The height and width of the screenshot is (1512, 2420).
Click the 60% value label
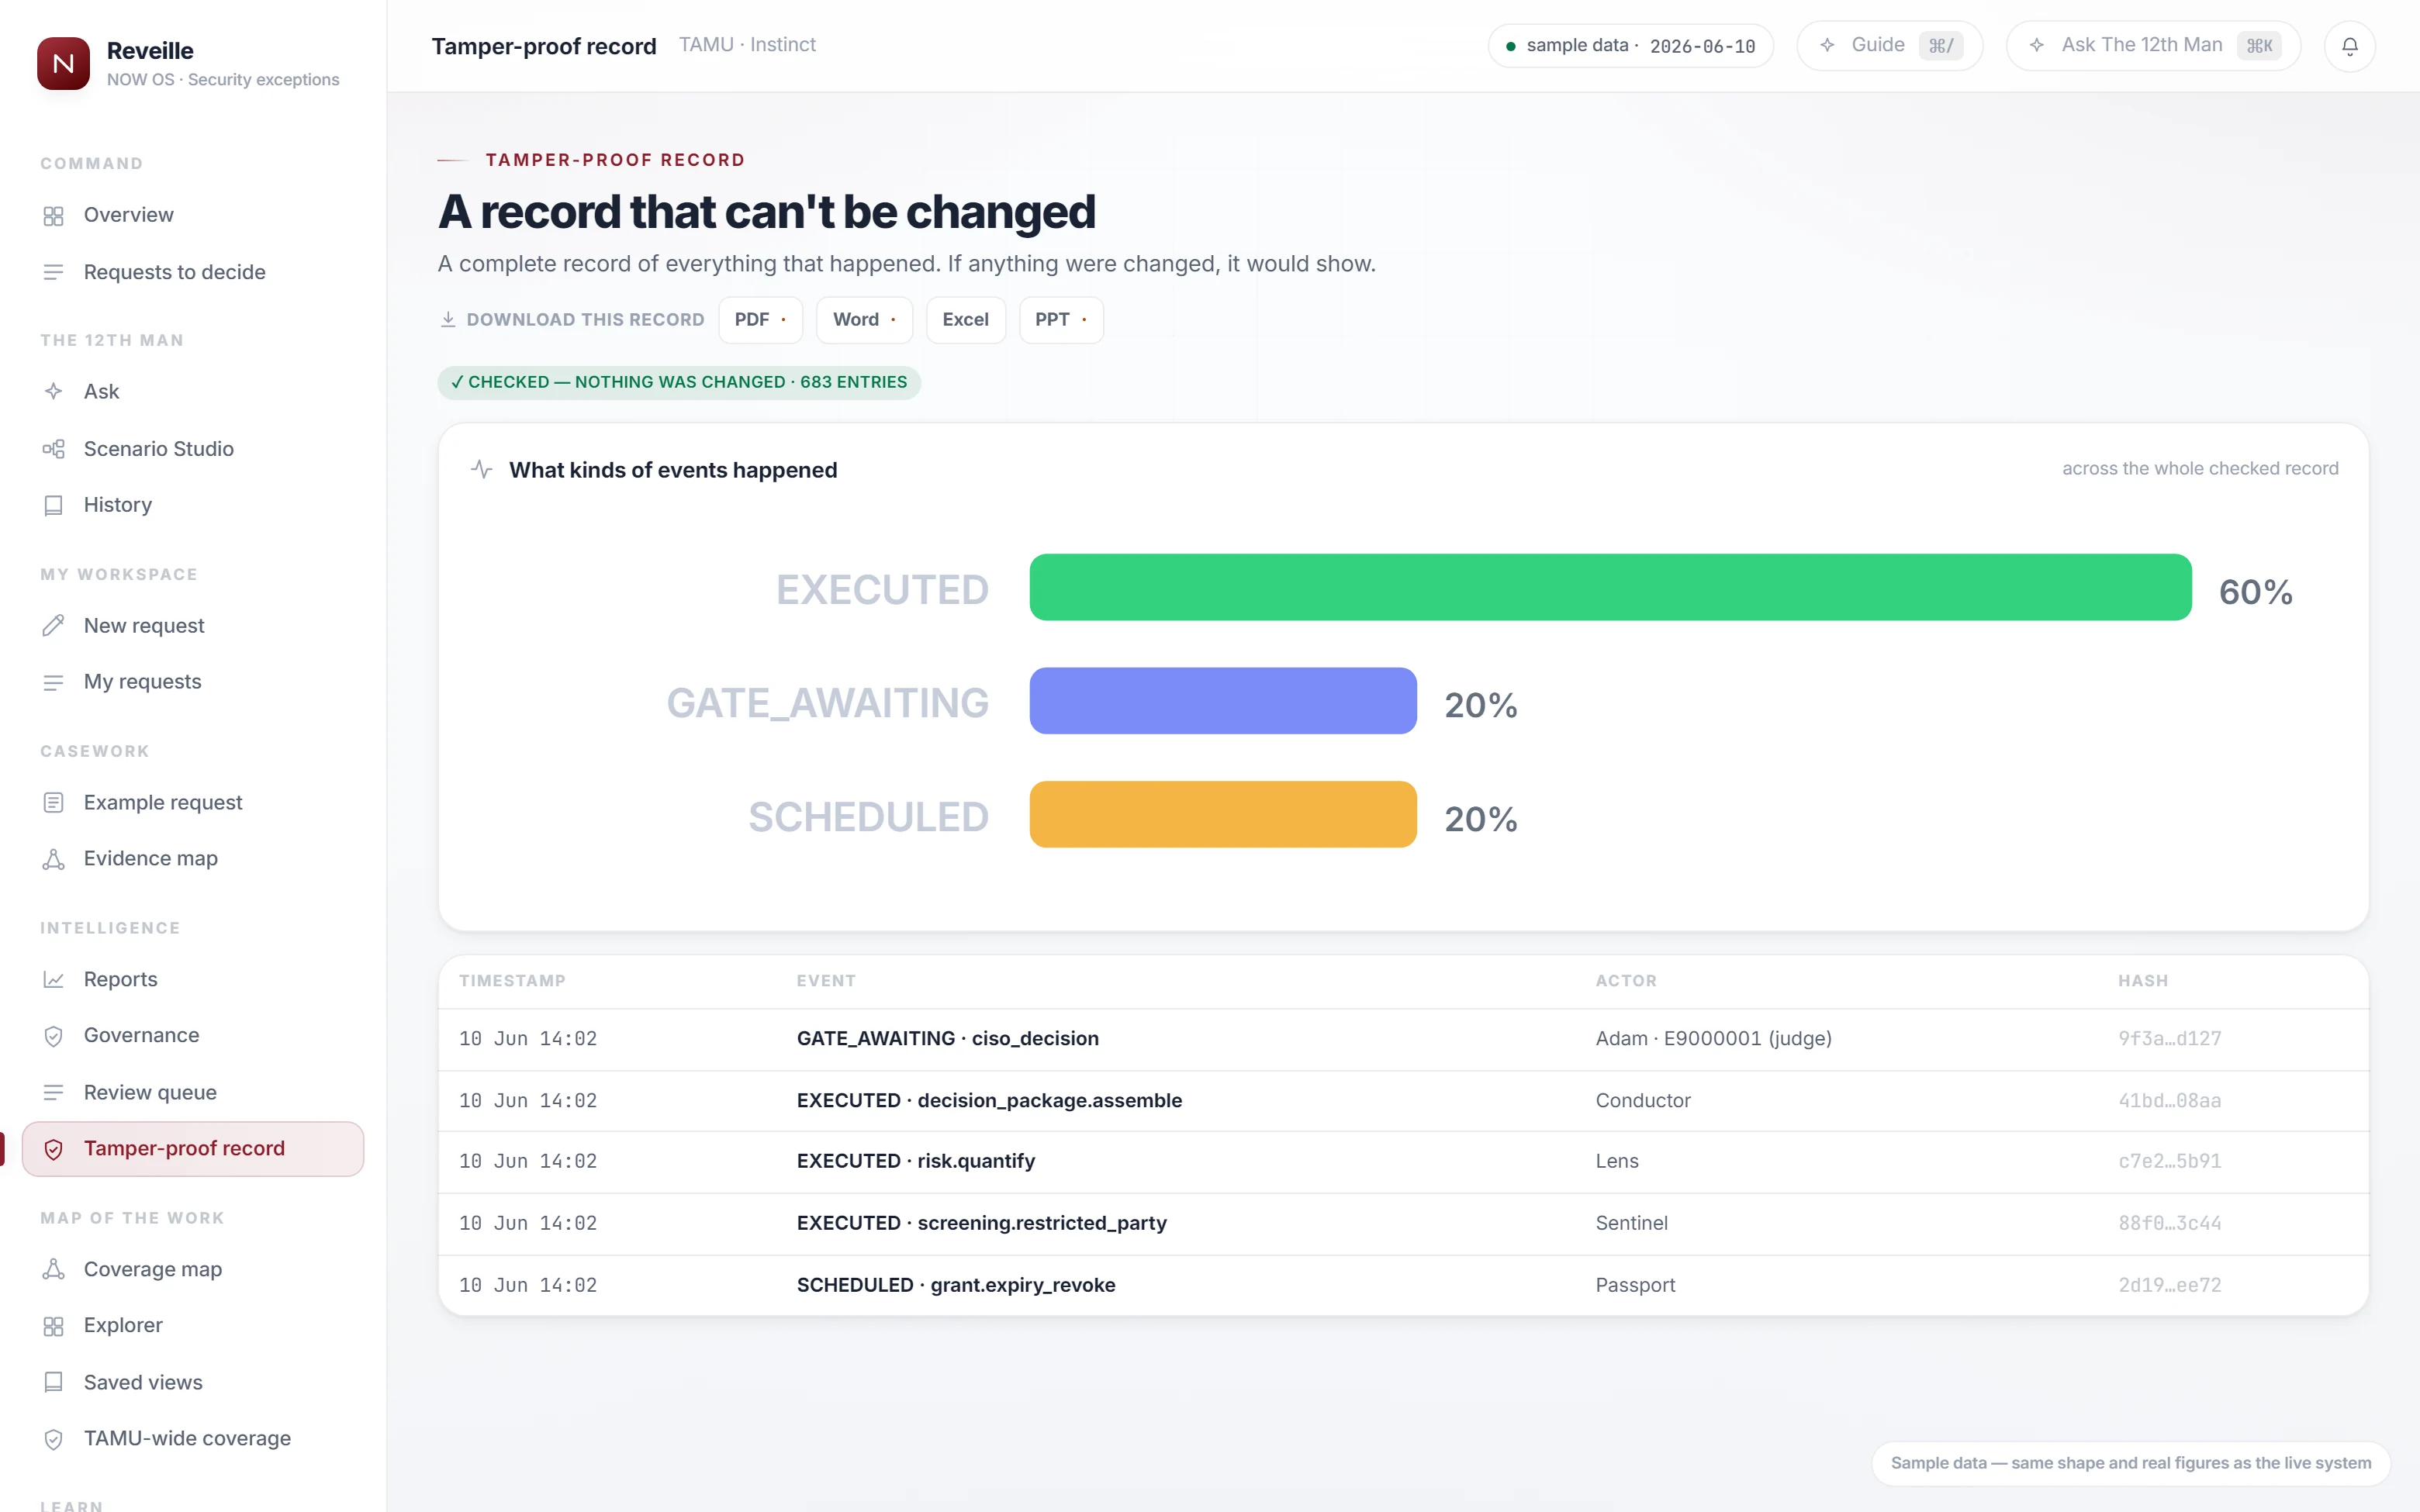tap(2255, 592)
